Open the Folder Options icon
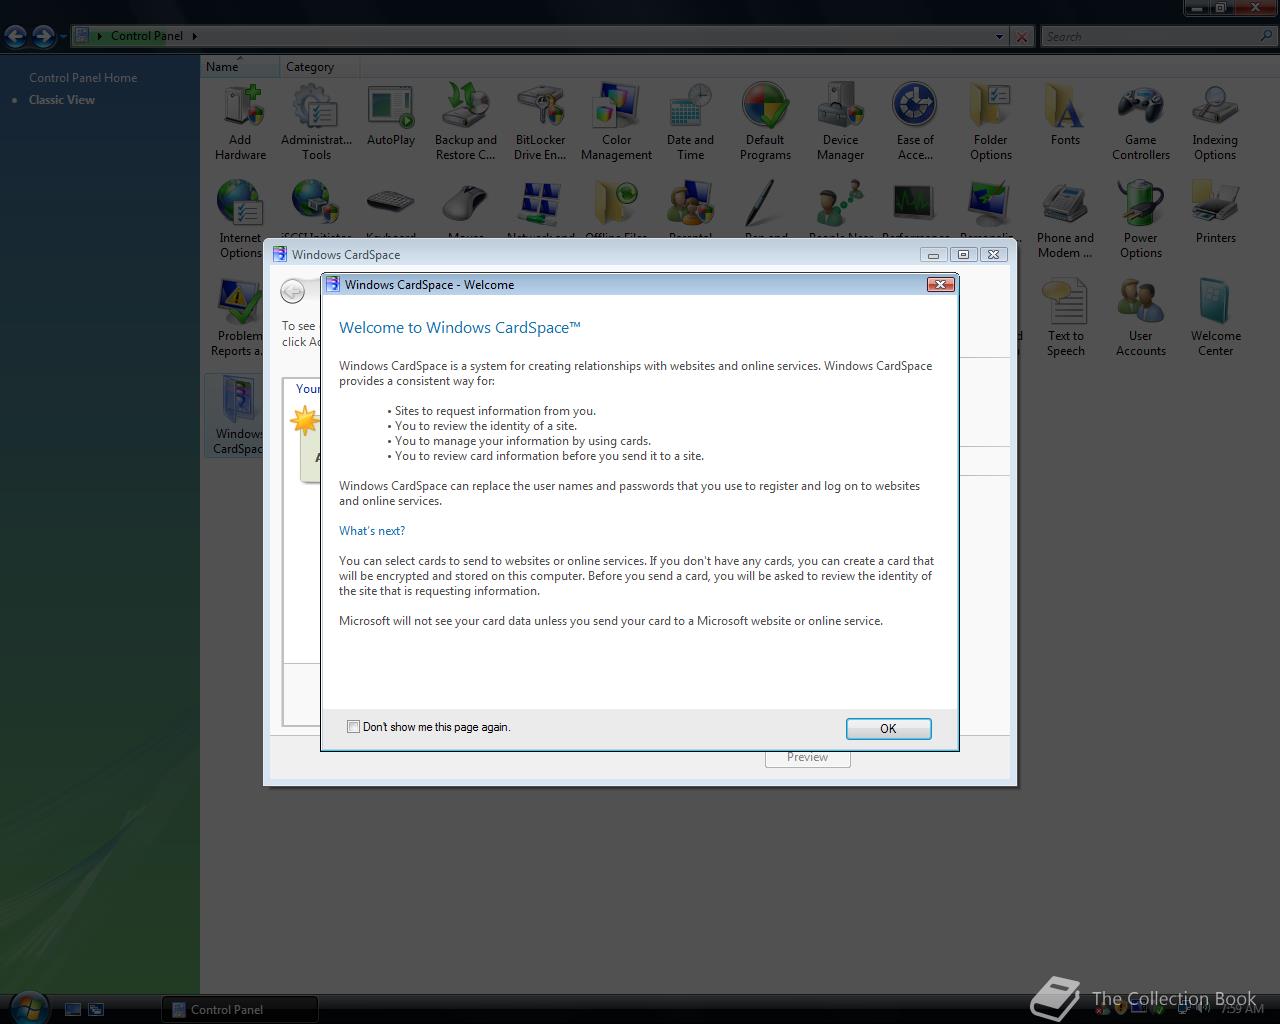Image resolution: width=1280 pixels, height=1024 pixels. [x=990, y=122]
